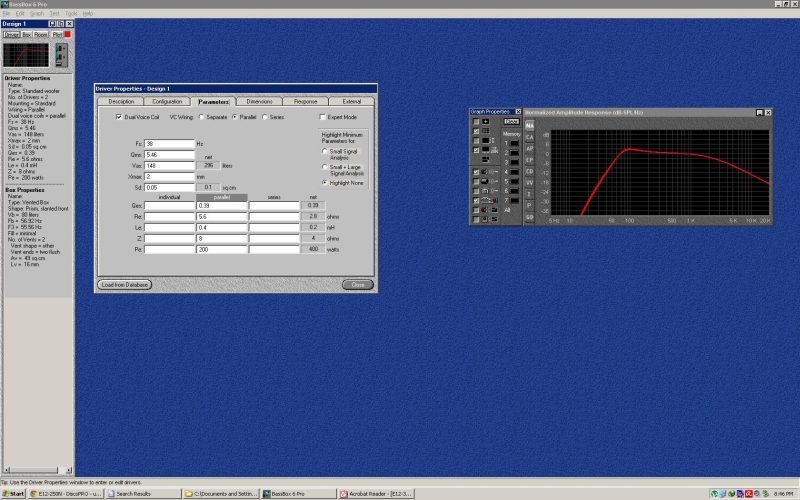This screenshot has width=800, height=500.
Task: Select memory 1 color swatch
Action: click(x=514, y=143)
